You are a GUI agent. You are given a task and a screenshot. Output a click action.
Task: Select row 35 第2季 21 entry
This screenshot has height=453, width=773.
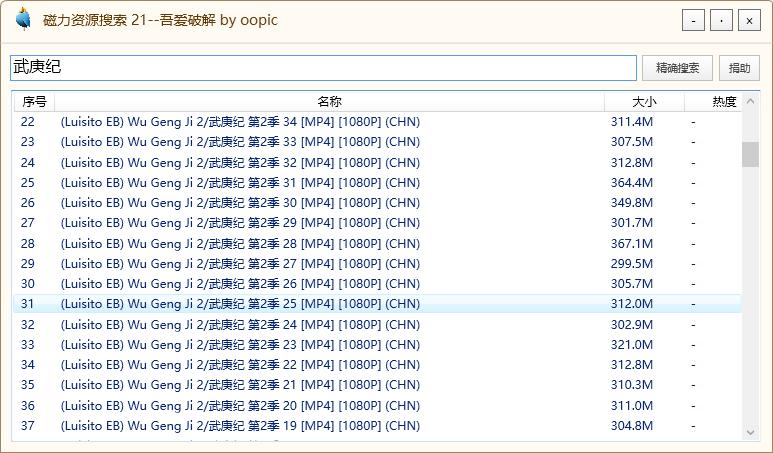(x=377, y=384)
